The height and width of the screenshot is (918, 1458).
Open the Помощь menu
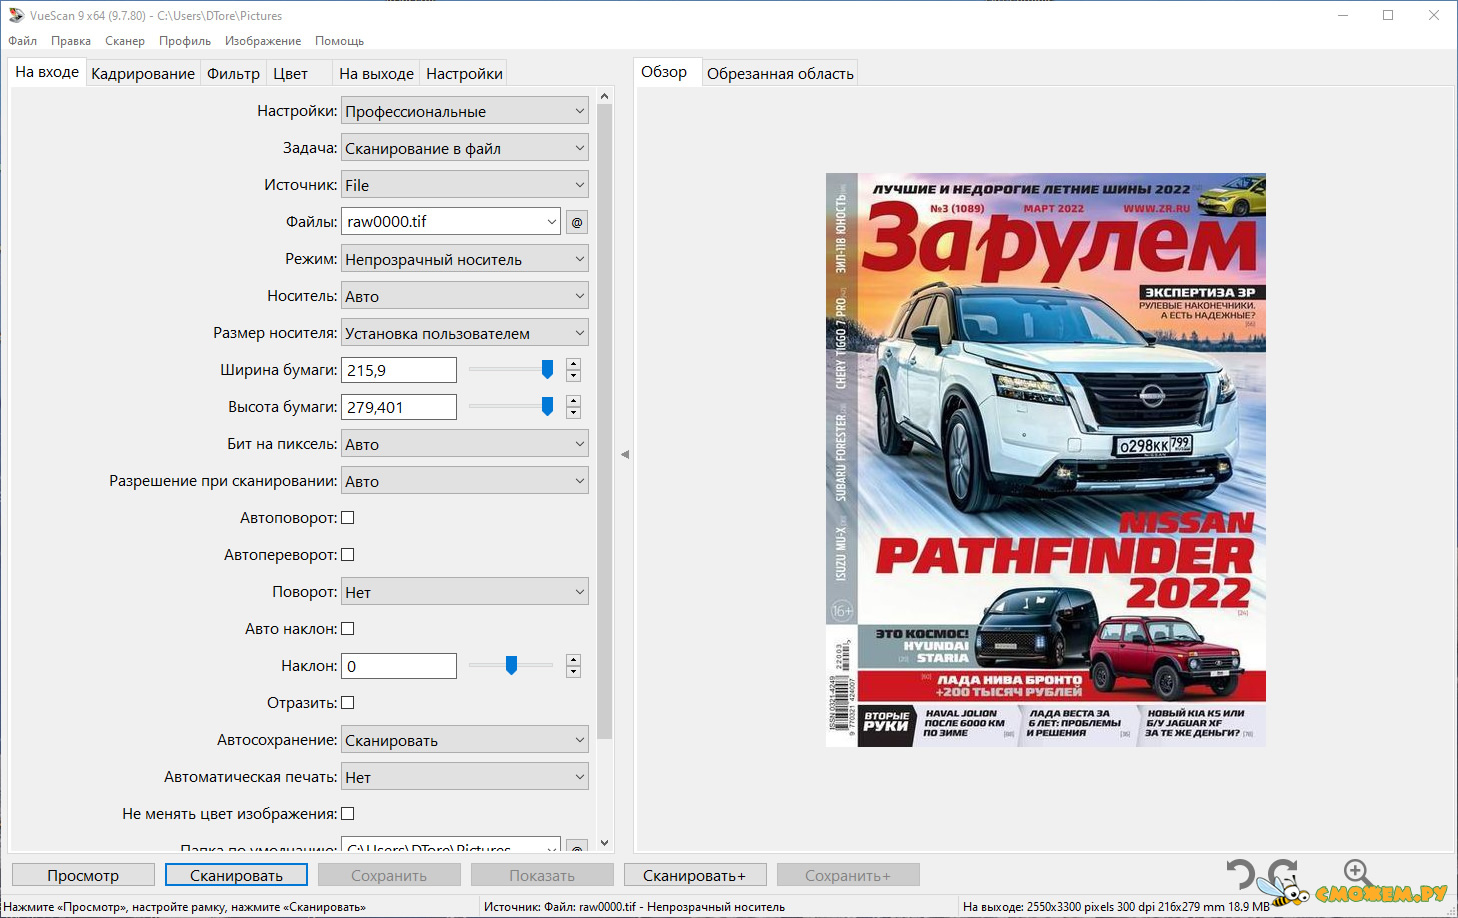(x=340, y=41)
